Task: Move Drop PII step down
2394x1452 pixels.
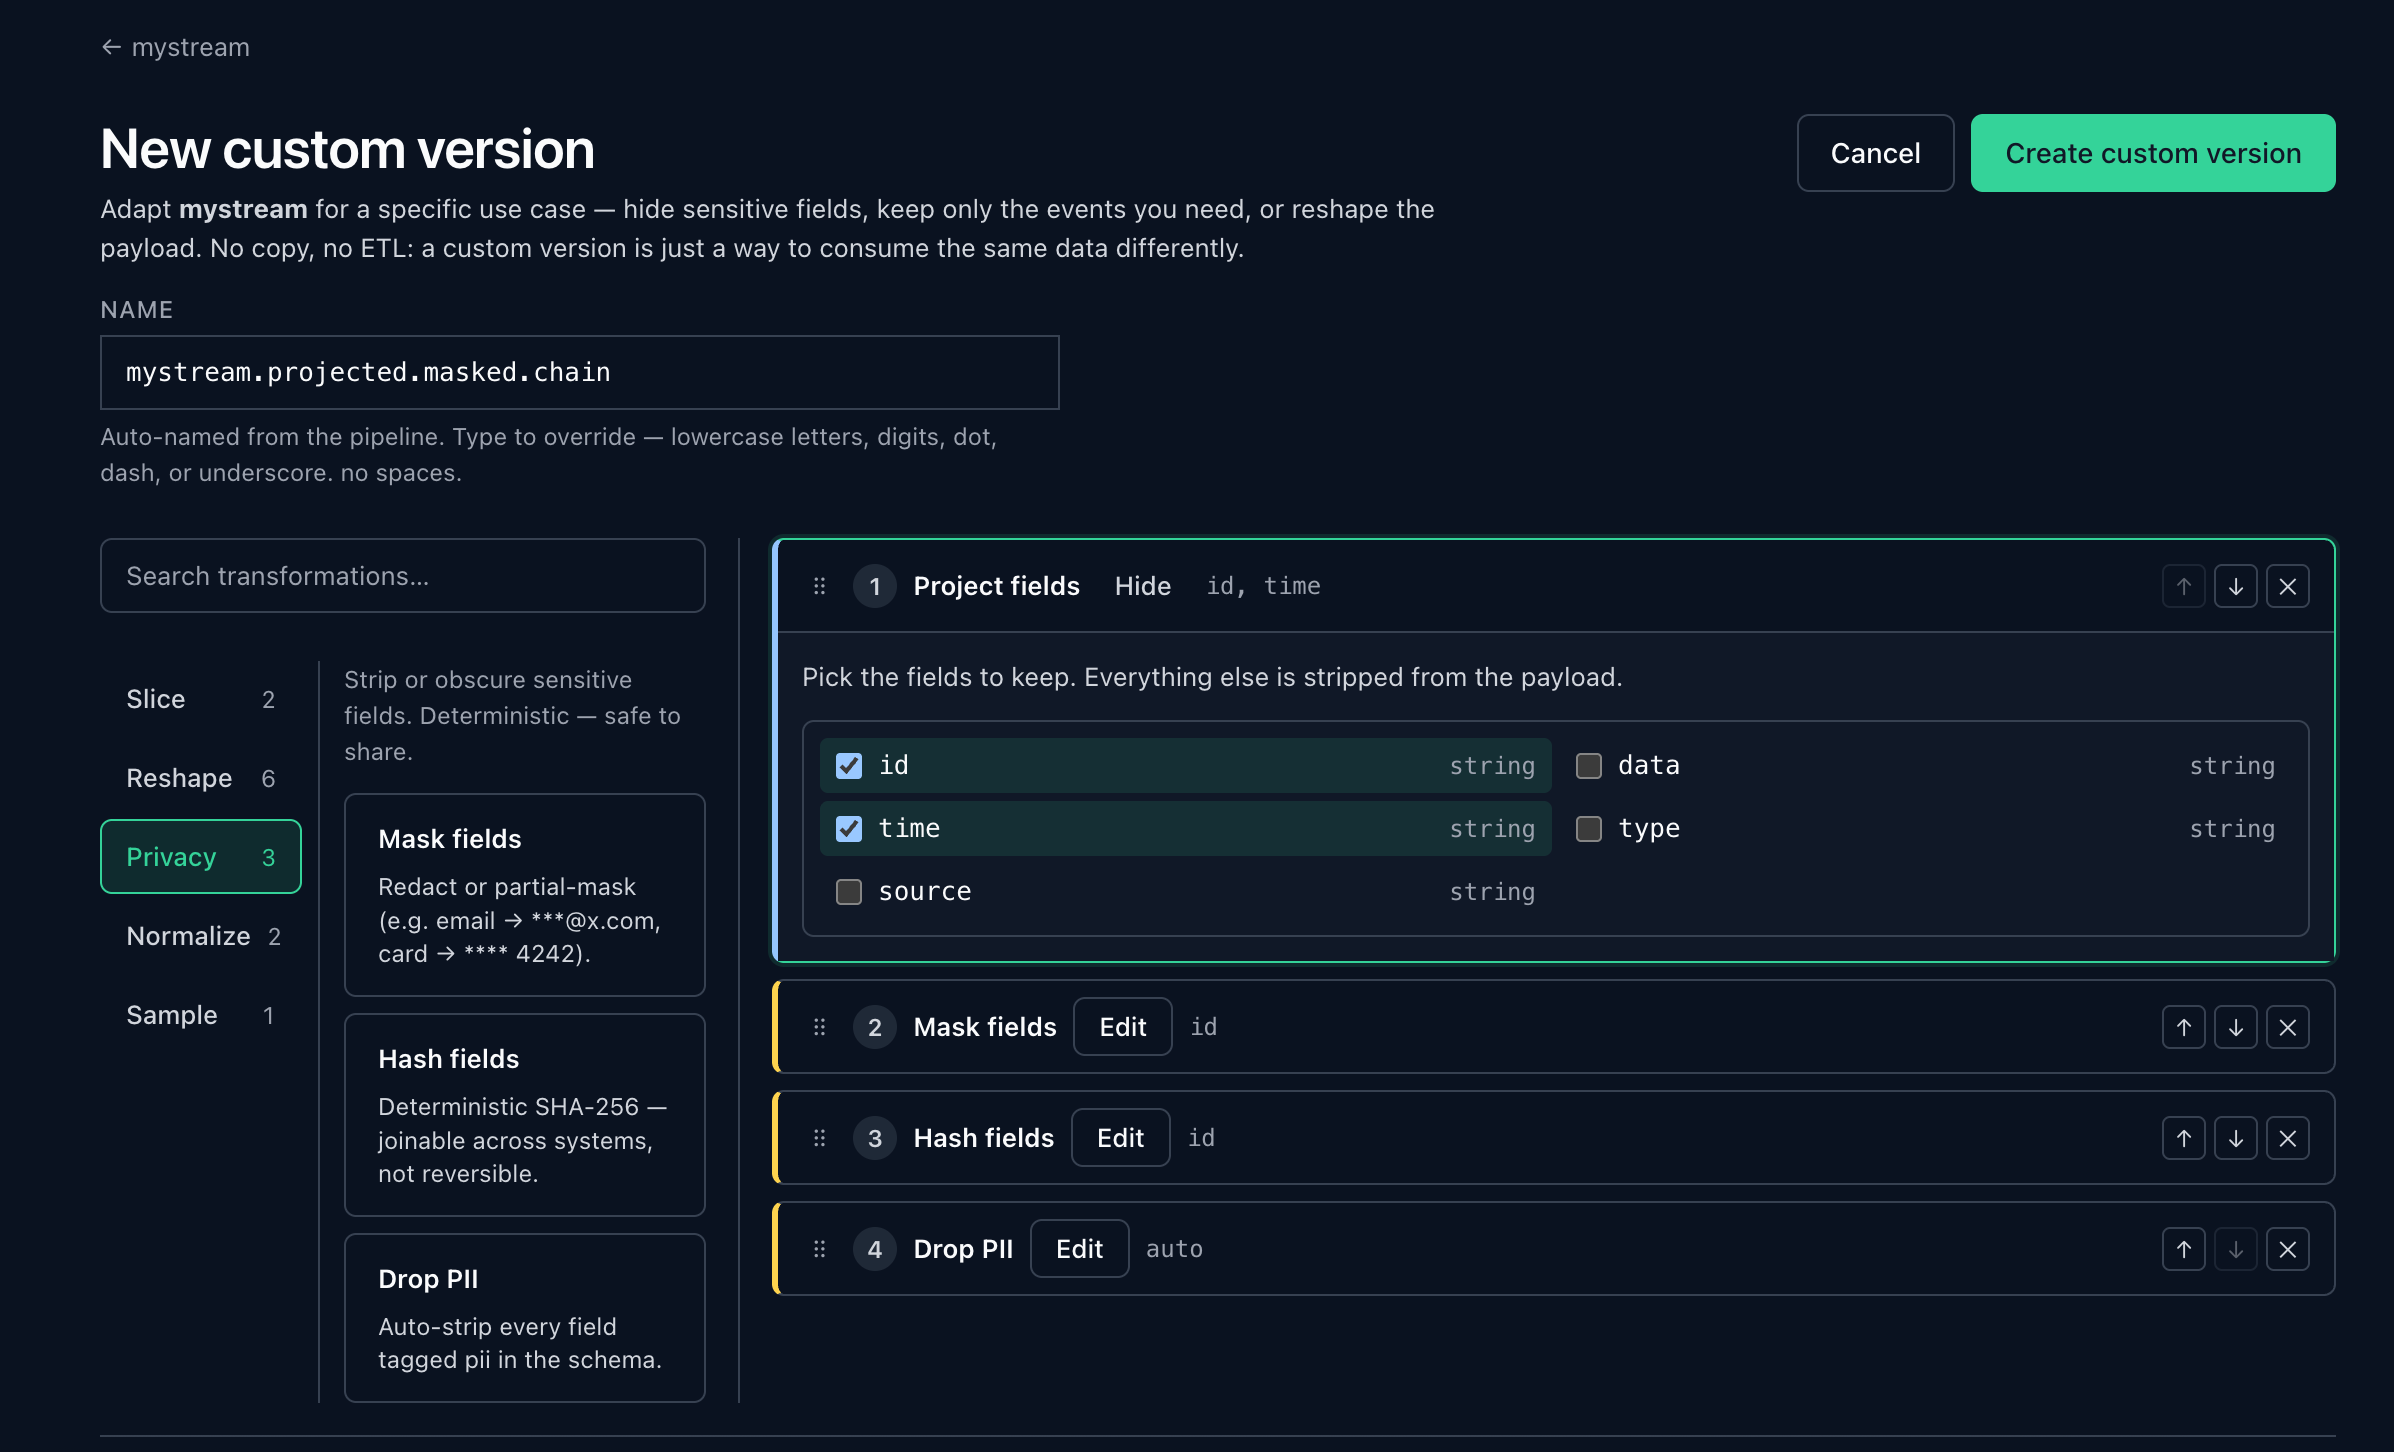Action: [2236, 1249]
